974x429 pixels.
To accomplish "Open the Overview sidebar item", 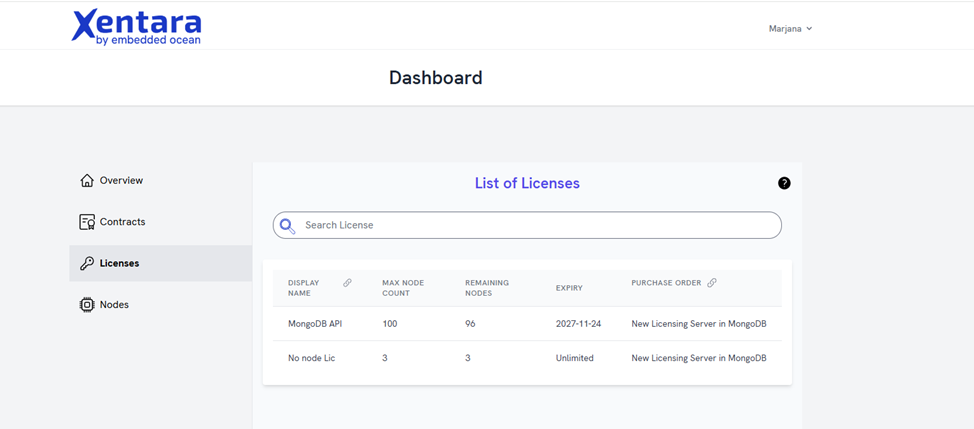I will [160, 181].
